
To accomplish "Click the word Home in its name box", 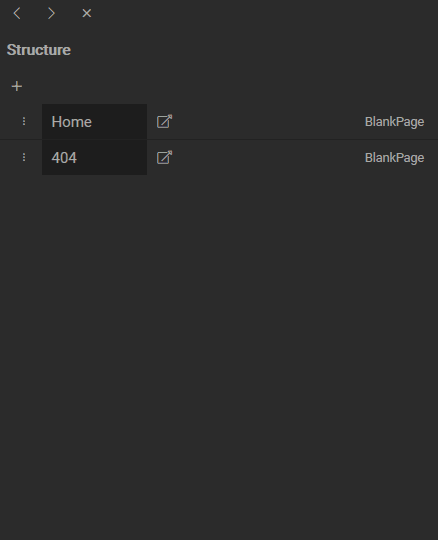I will tap(72, 122).
